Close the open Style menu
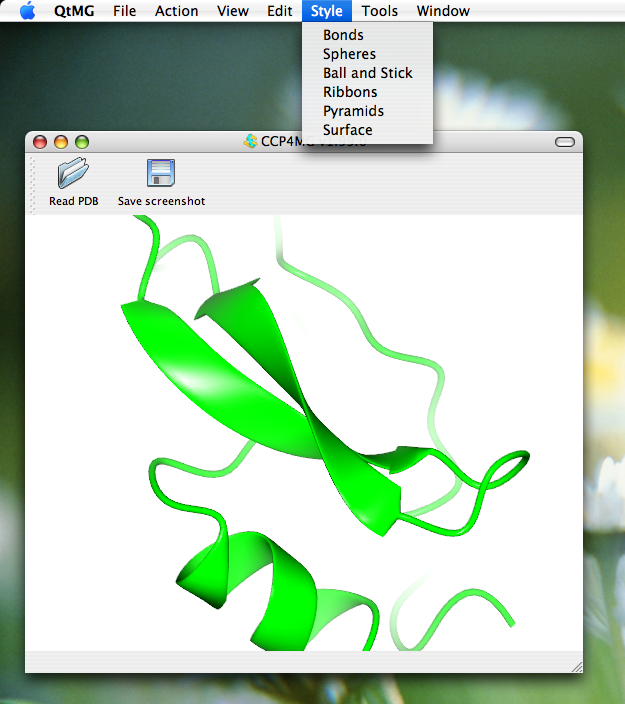The height and width of the screenshot is (704, 625). point(326,11)
